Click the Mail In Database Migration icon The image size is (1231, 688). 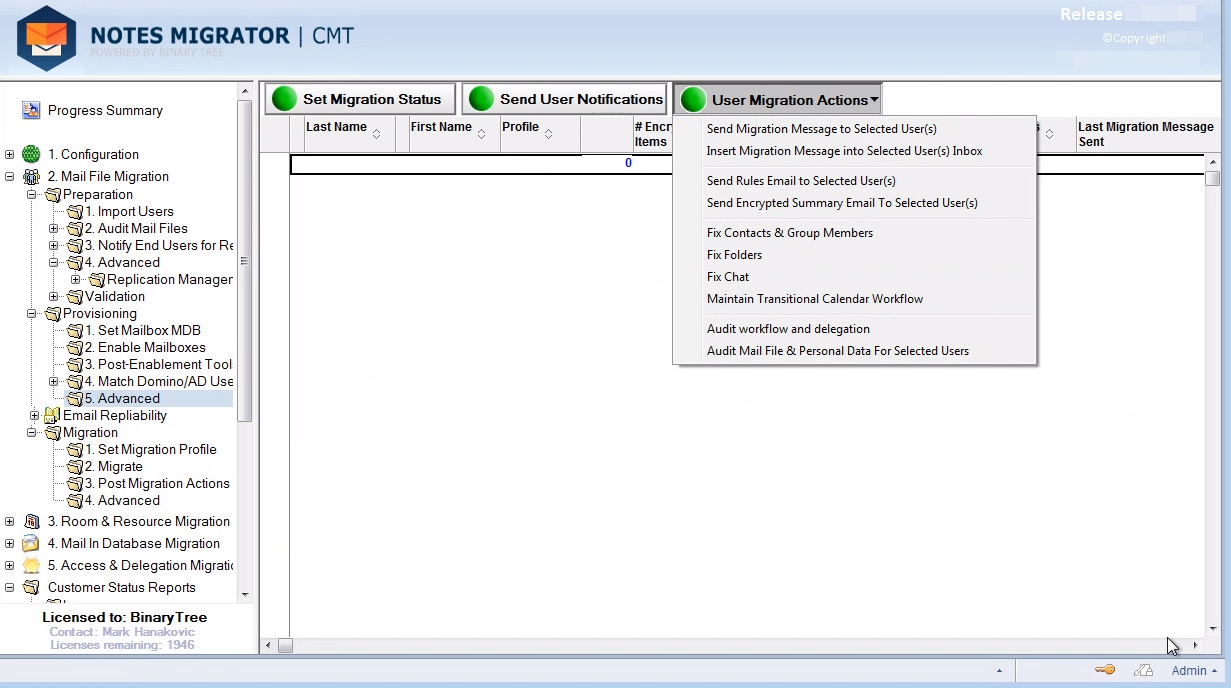pyautogui.click(x=31, y=543)
